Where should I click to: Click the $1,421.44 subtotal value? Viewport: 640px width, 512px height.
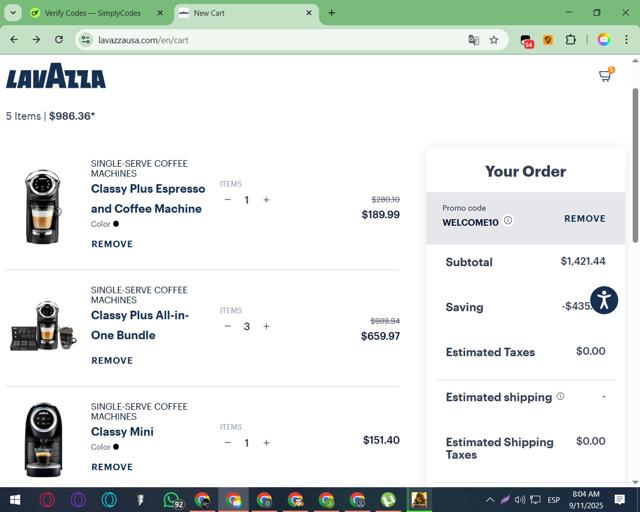coord(583,261)
